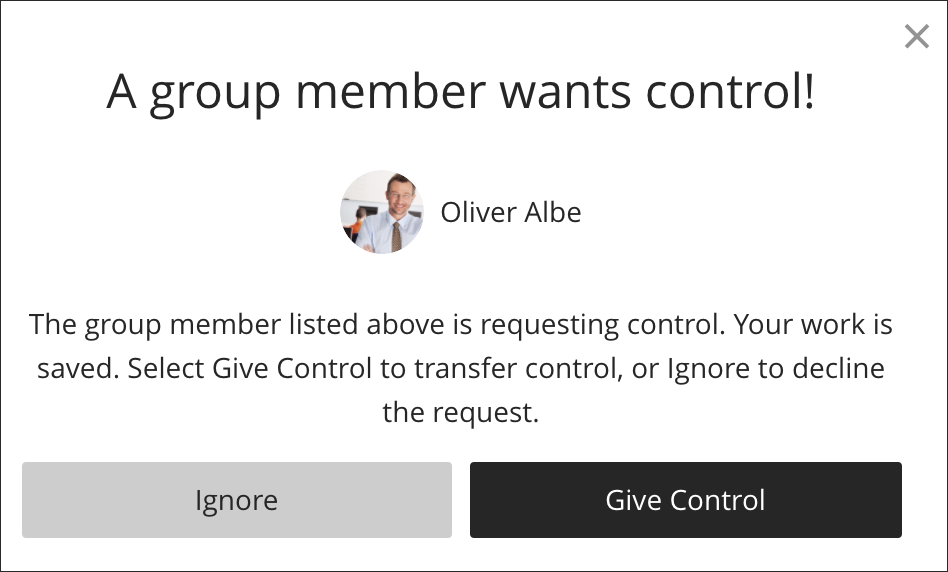Click the words 'Ignore to decline' in message
This screenshot has width=948, height=572.
tap(776, 368)
